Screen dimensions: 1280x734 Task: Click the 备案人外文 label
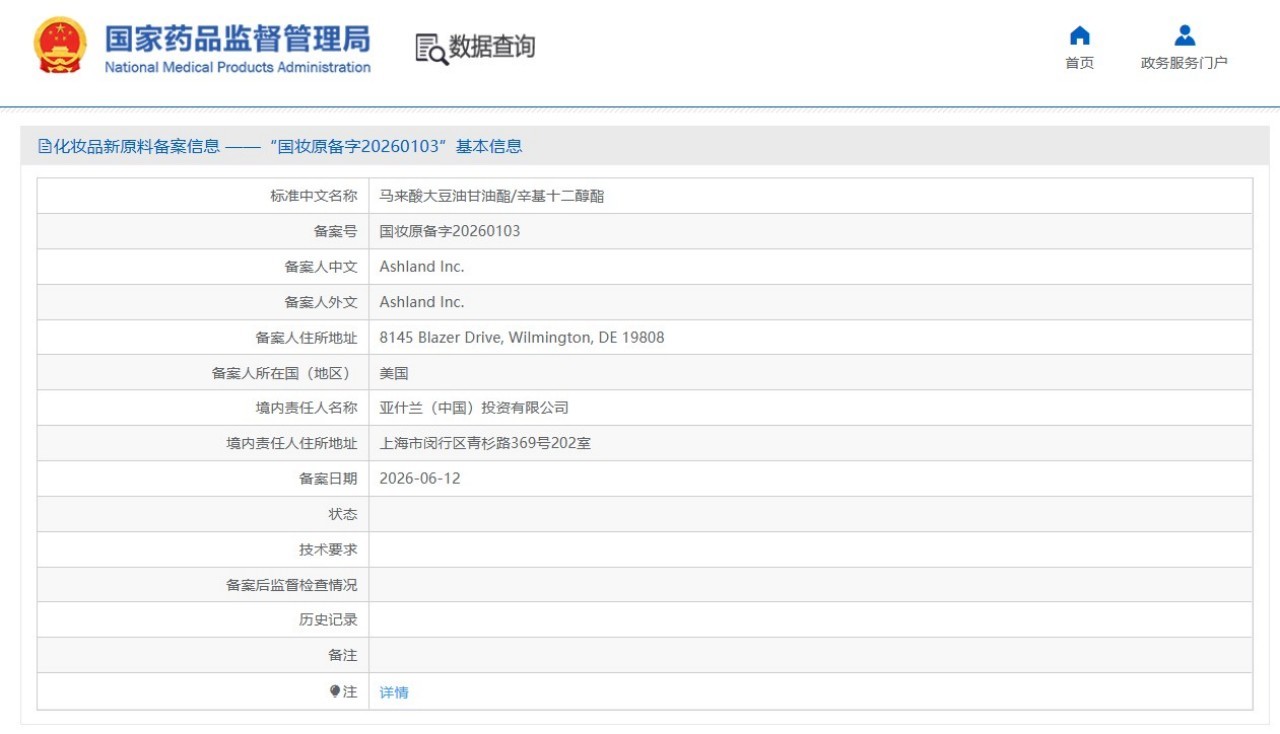point(321,302)
